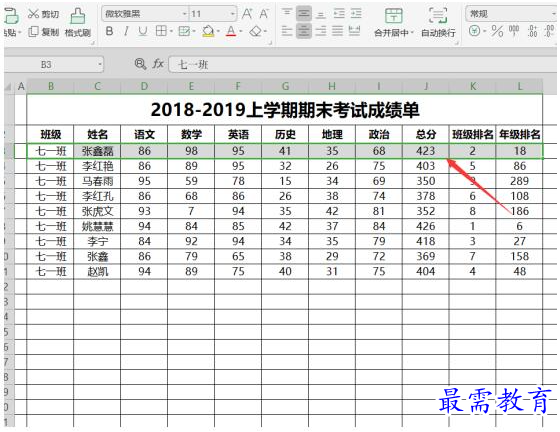Click the thousands separator icon

point(514,31)
